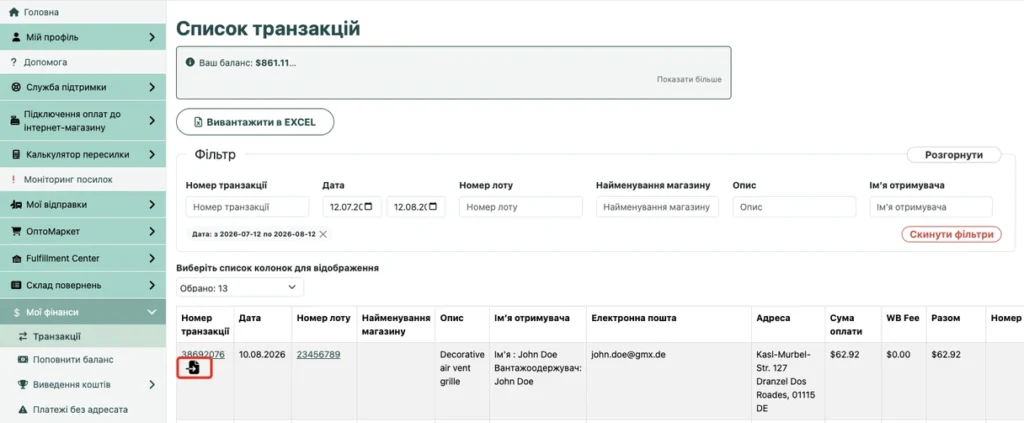Viewport: 1024px width, 423px height.
Task: Open calendar picker of end date 12.08
Action: 432,207
